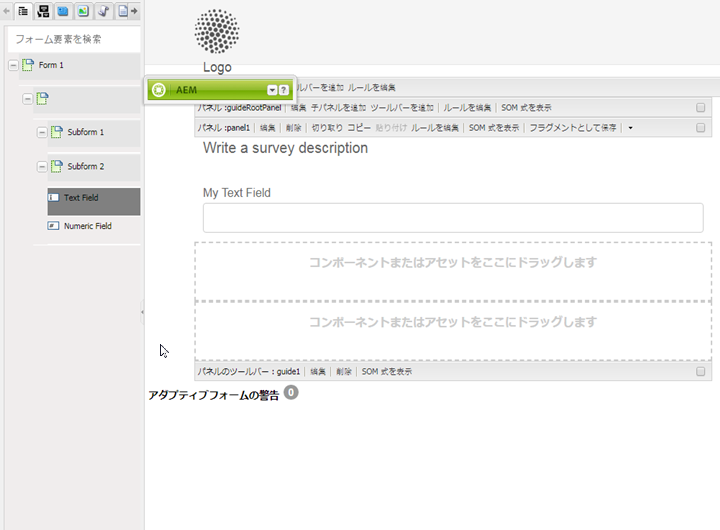Viewport: 720px width, 530px height.
Task: Click フラグメントとして保存 on panel1
Action: [573, 128]
